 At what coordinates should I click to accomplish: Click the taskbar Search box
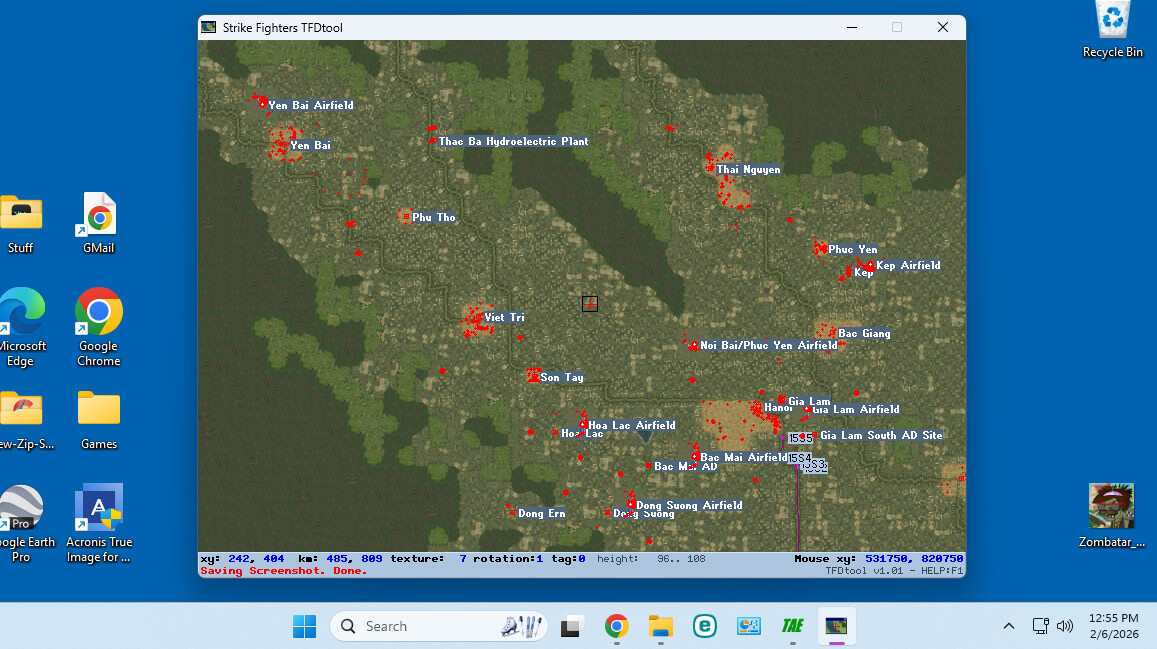(x=438, y=627)
